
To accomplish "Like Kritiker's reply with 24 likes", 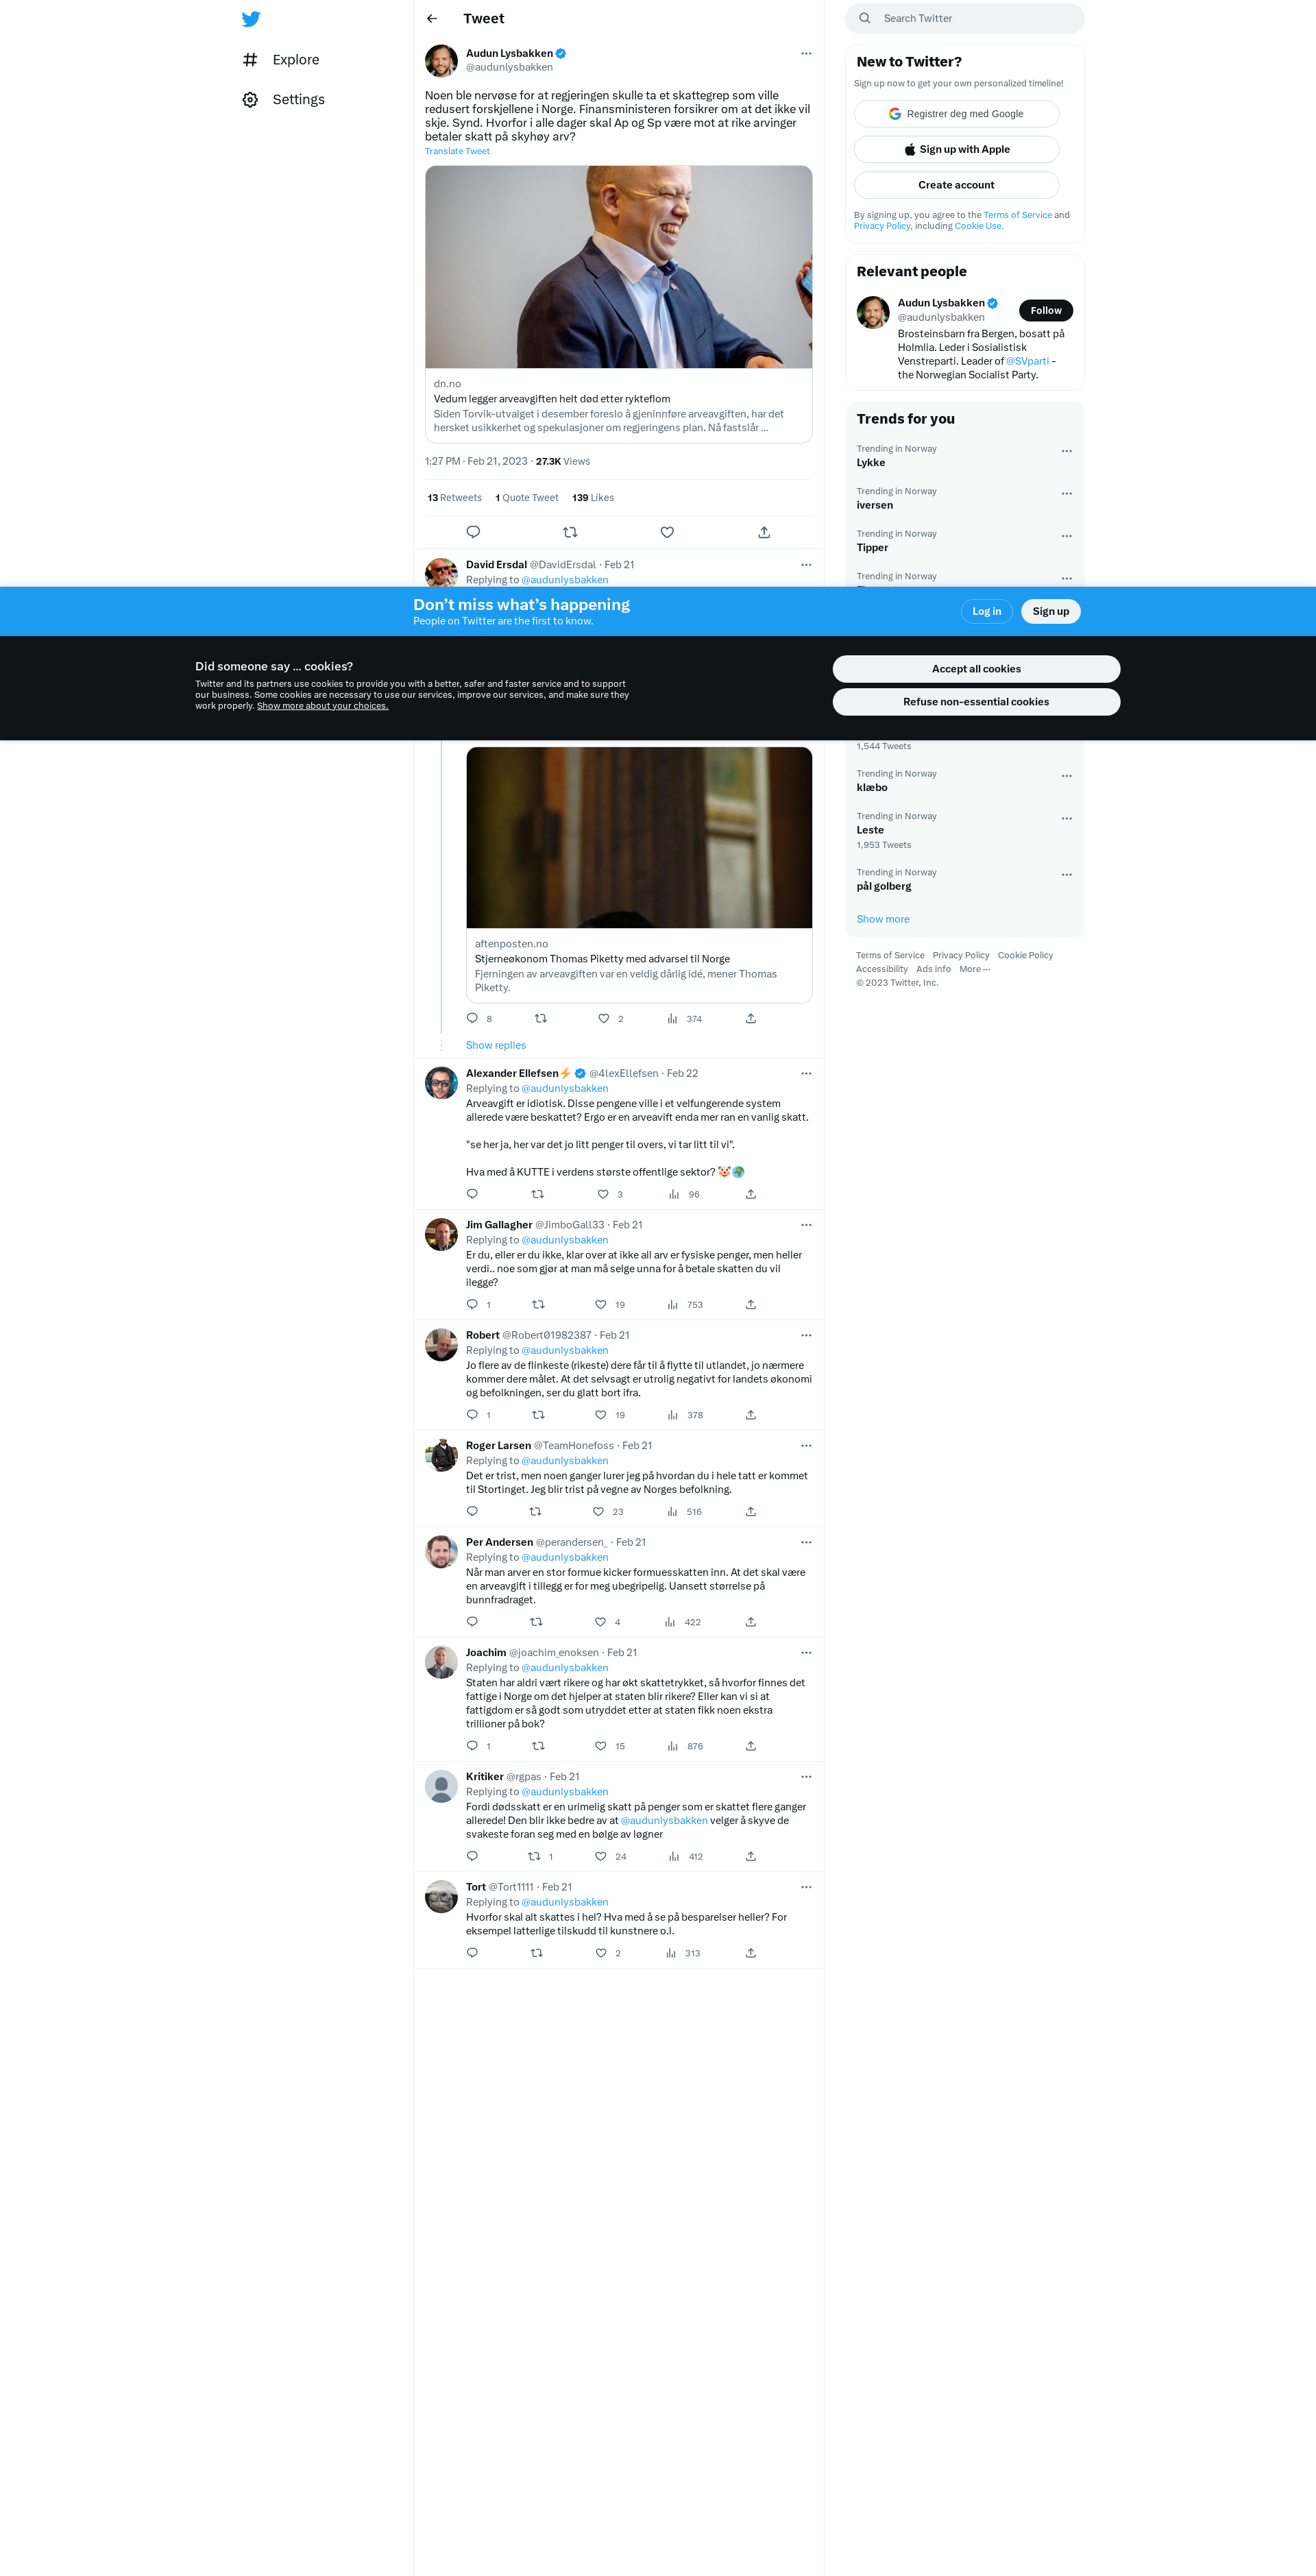I will coord(601,1857).
